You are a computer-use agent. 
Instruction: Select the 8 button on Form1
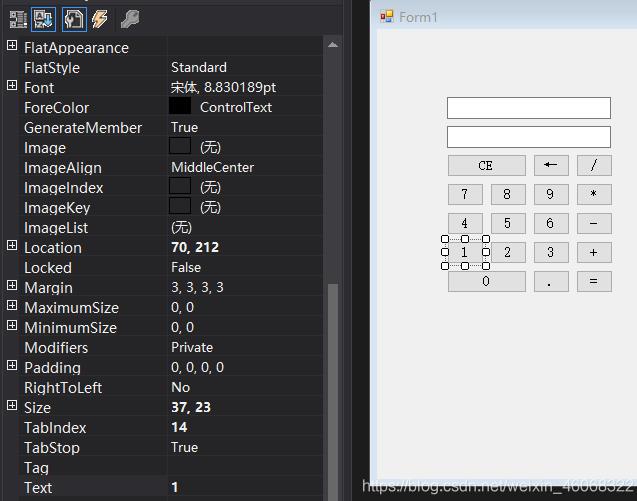coord(508,194)
